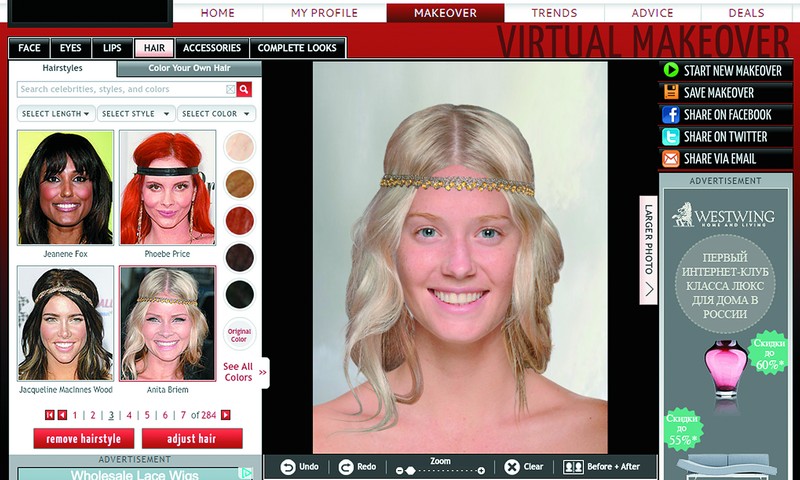
Task: Go to next hairstyle page arrow
Action: tap(226, 415)
